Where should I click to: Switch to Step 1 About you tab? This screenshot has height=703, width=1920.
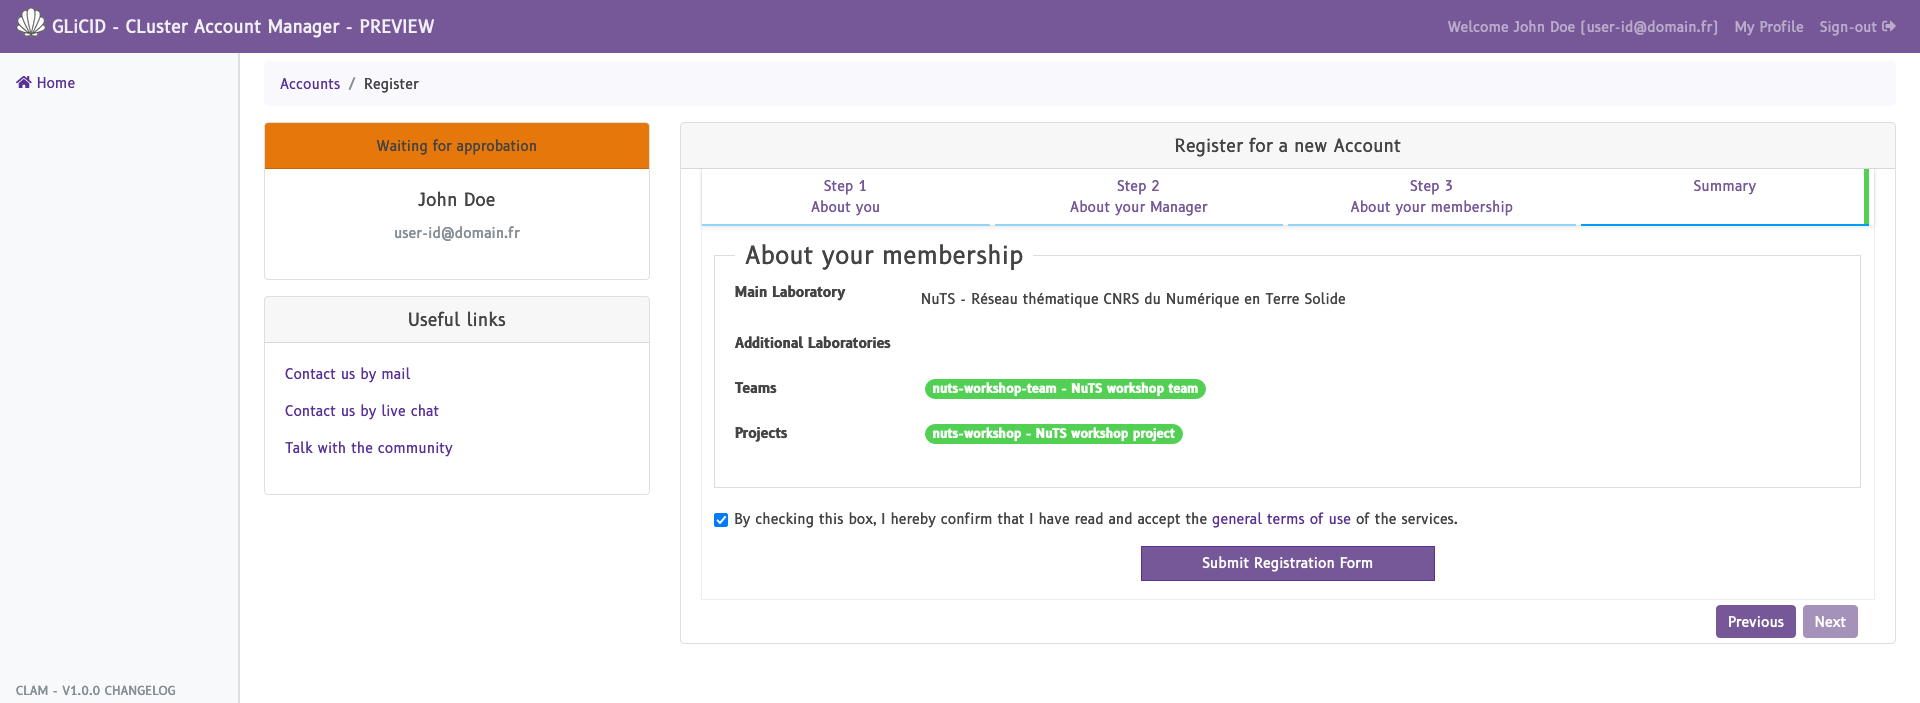(x=845, y=197)
